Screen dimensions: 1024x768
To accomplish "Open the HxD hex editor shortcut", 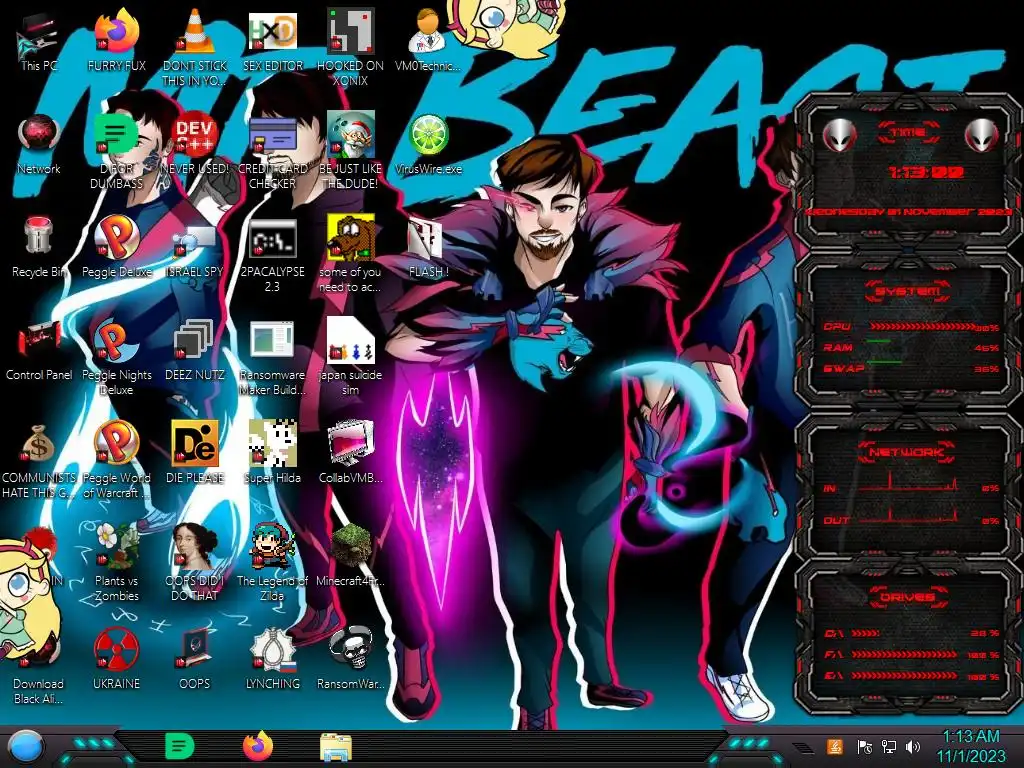I will click(272, 40).
